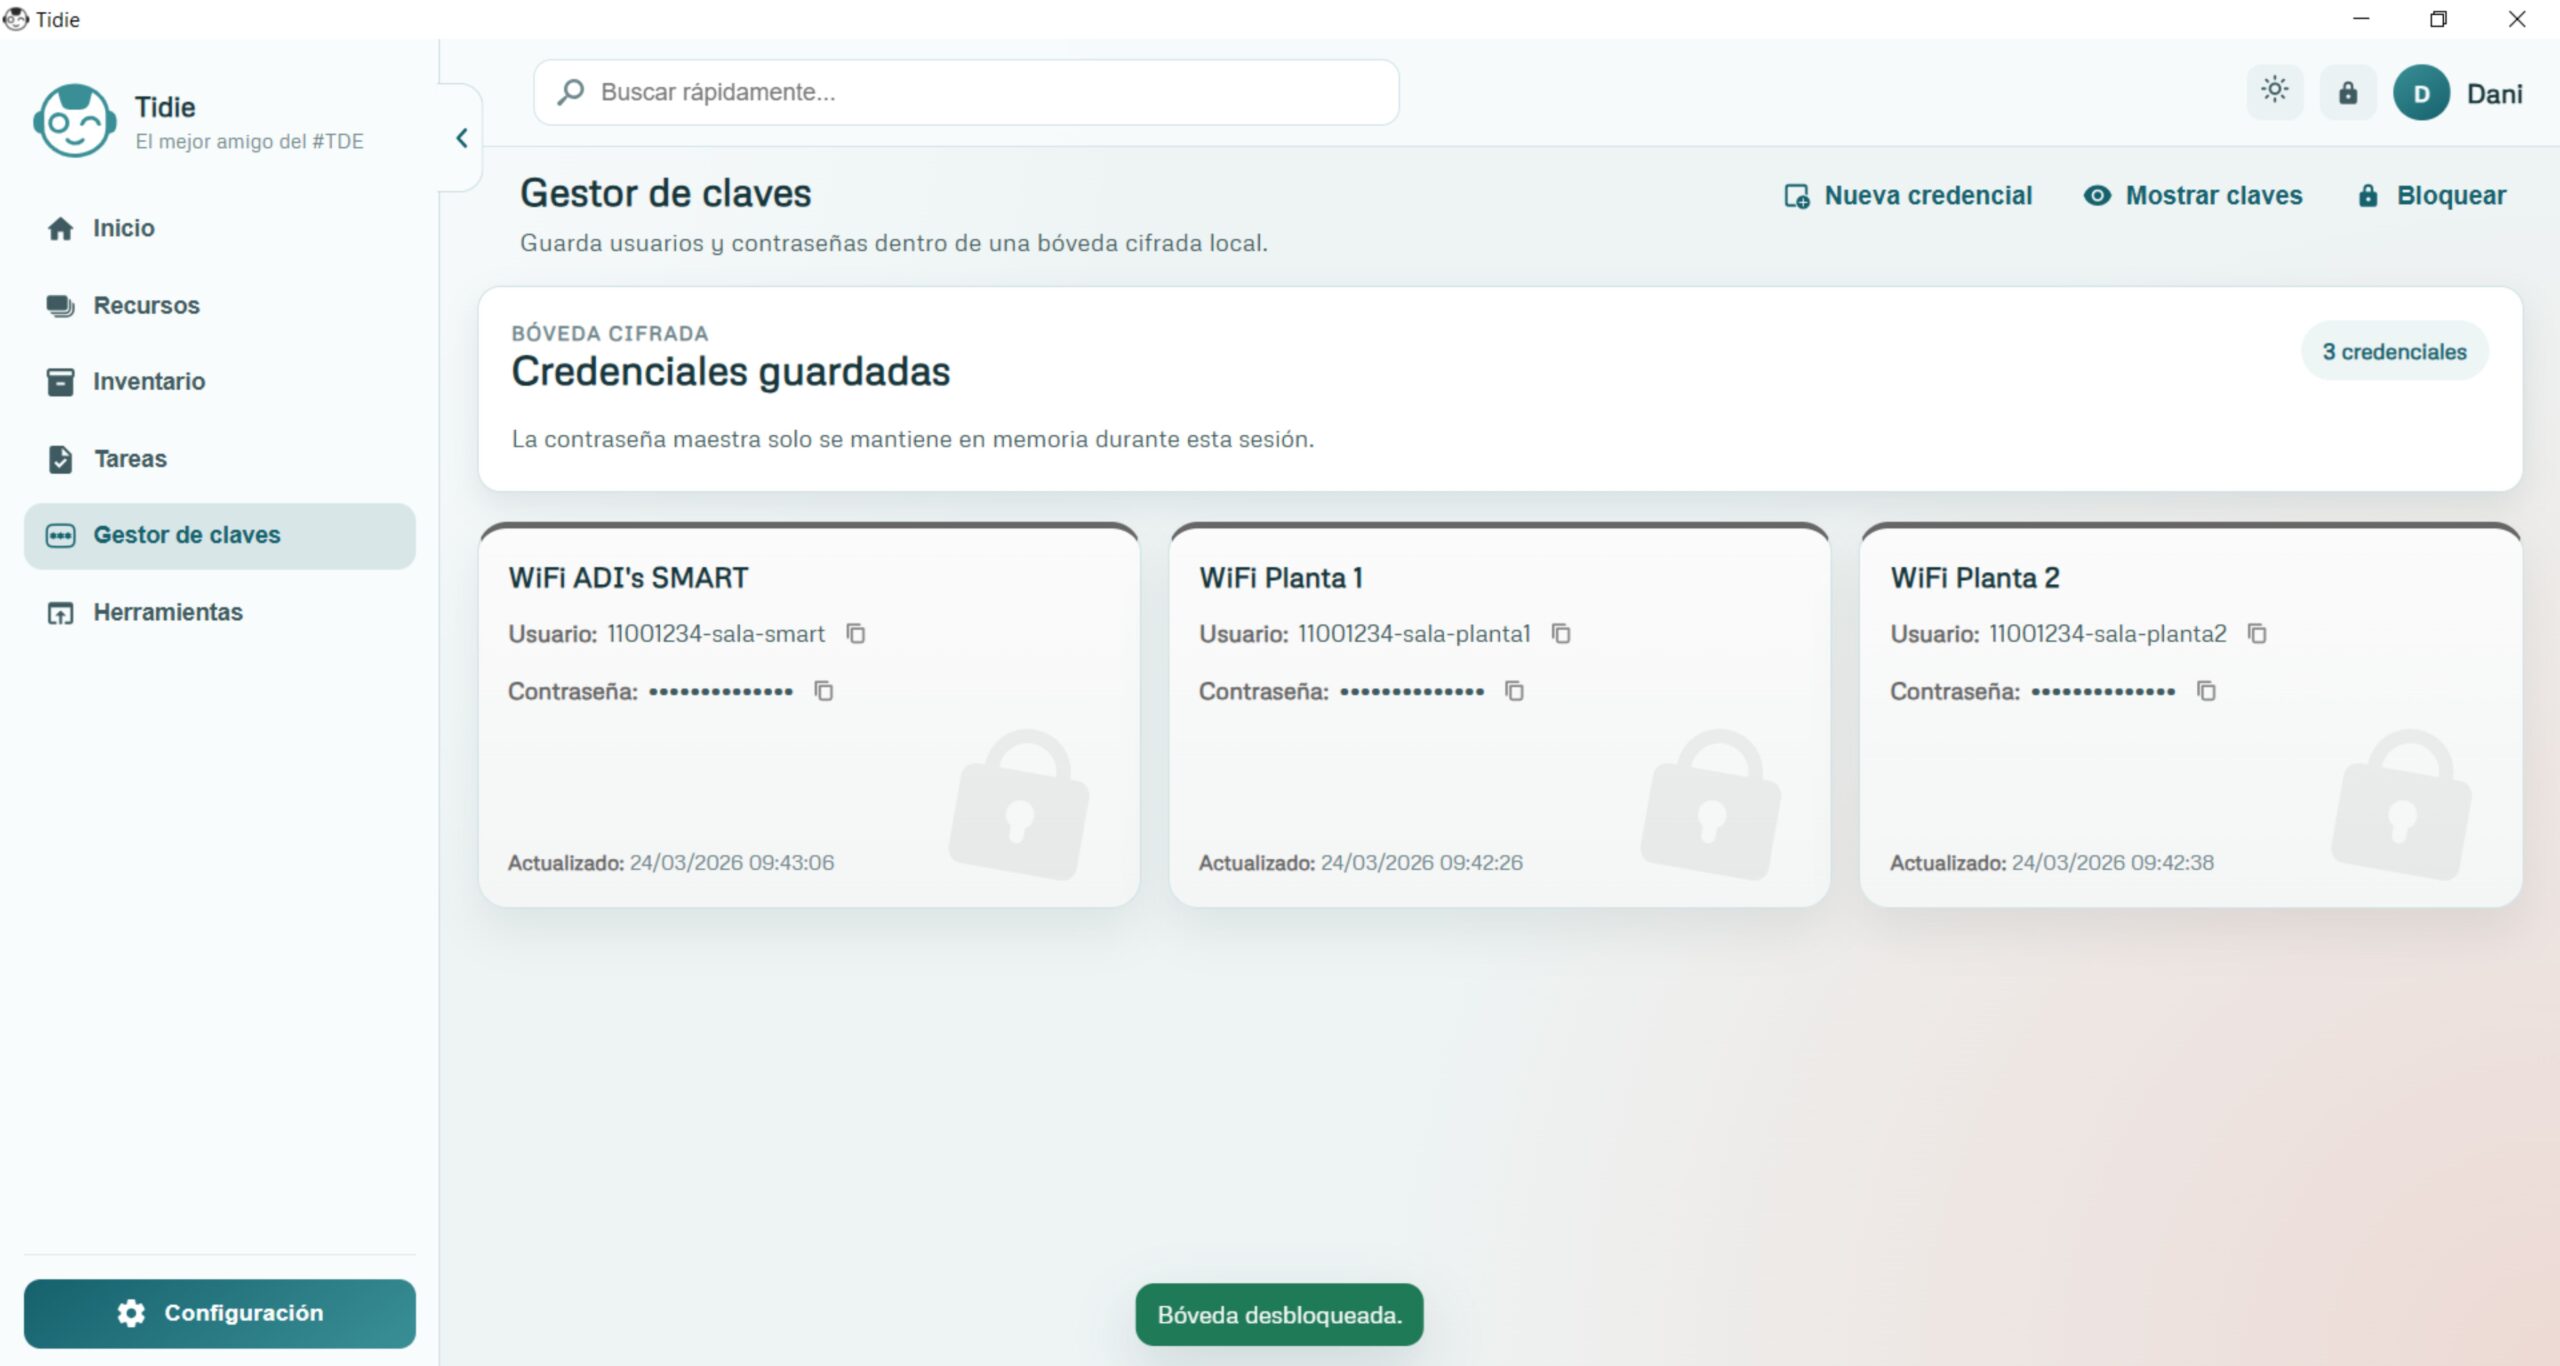Go to Inventario in the sidebar
Viewport: 2560px width, 1366px height.
pyautogui.click(x=148, y=382)
